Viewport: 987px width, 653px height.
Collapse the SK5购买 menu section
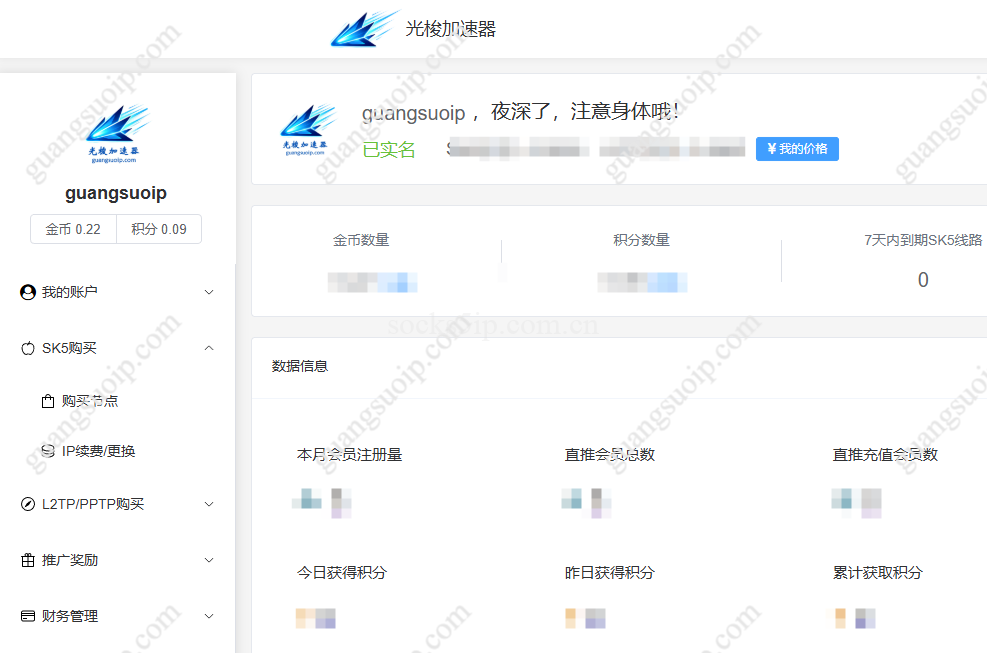[117, 348]
